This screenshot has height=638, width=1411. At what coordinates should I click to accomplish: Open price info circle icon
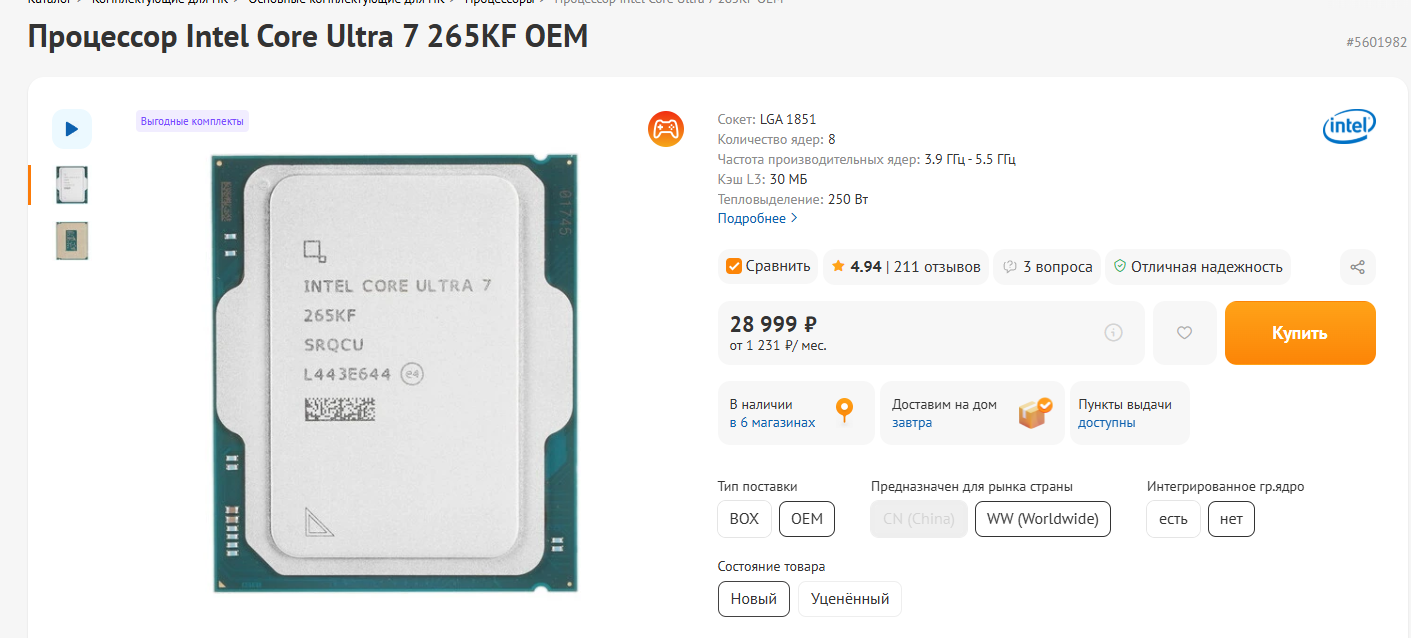click(x=1113, y=333)
